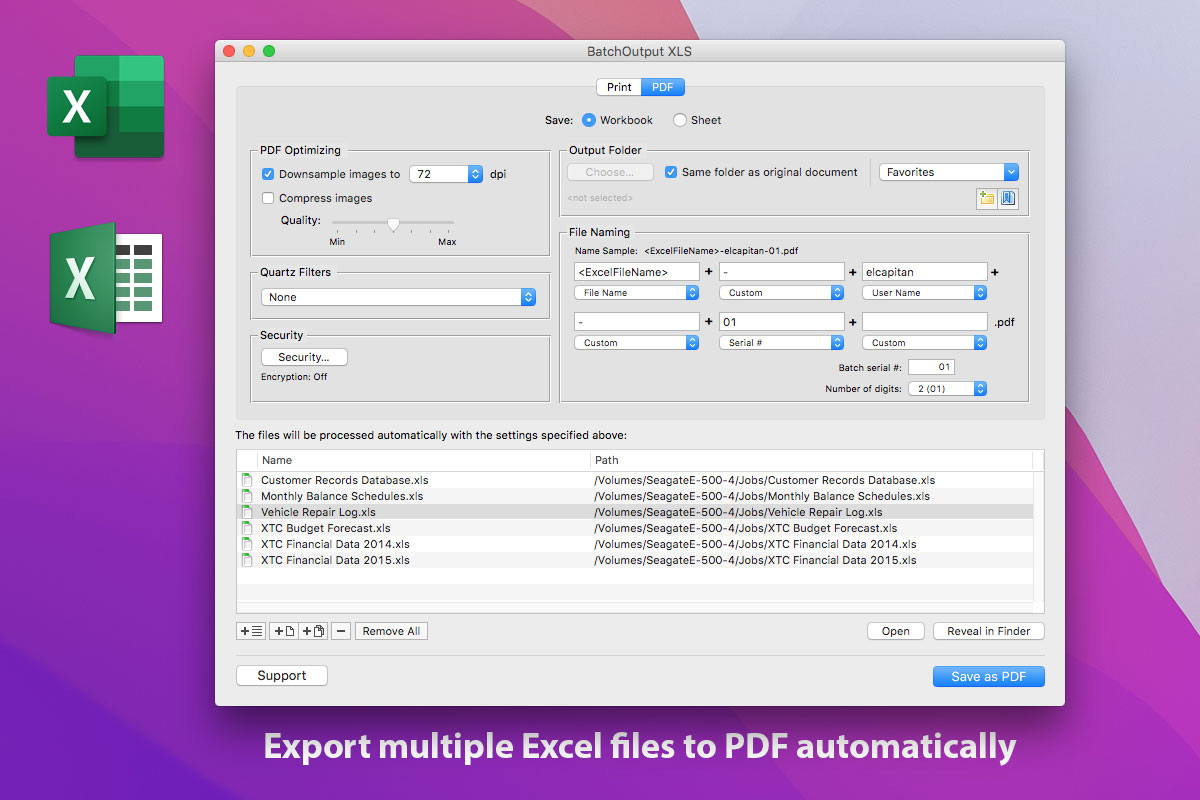Click the Batch serial # field
Viewport: 1200px width, 800px height.
[x=931, y=367]
